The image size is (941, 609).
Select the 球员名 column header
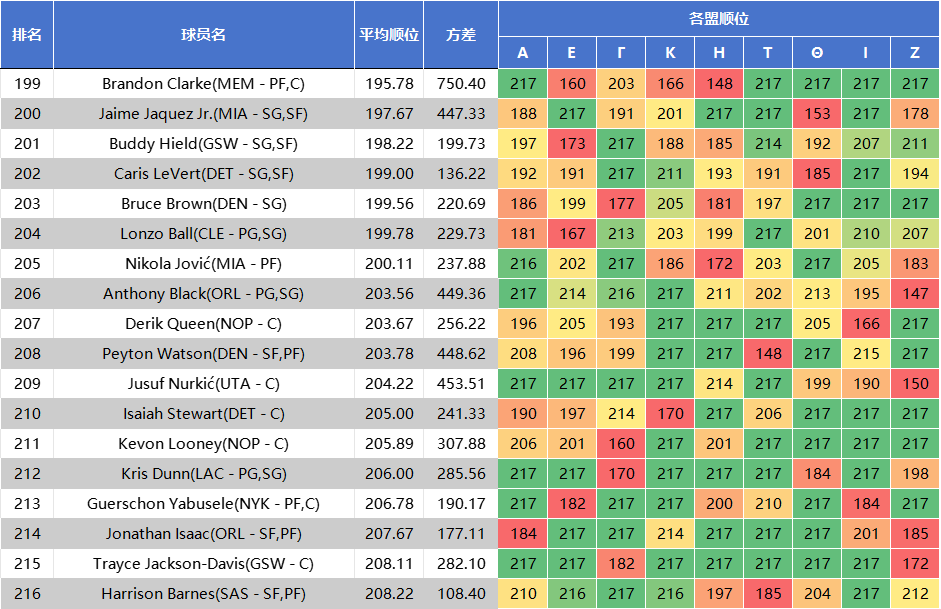[x=204, y=34]
